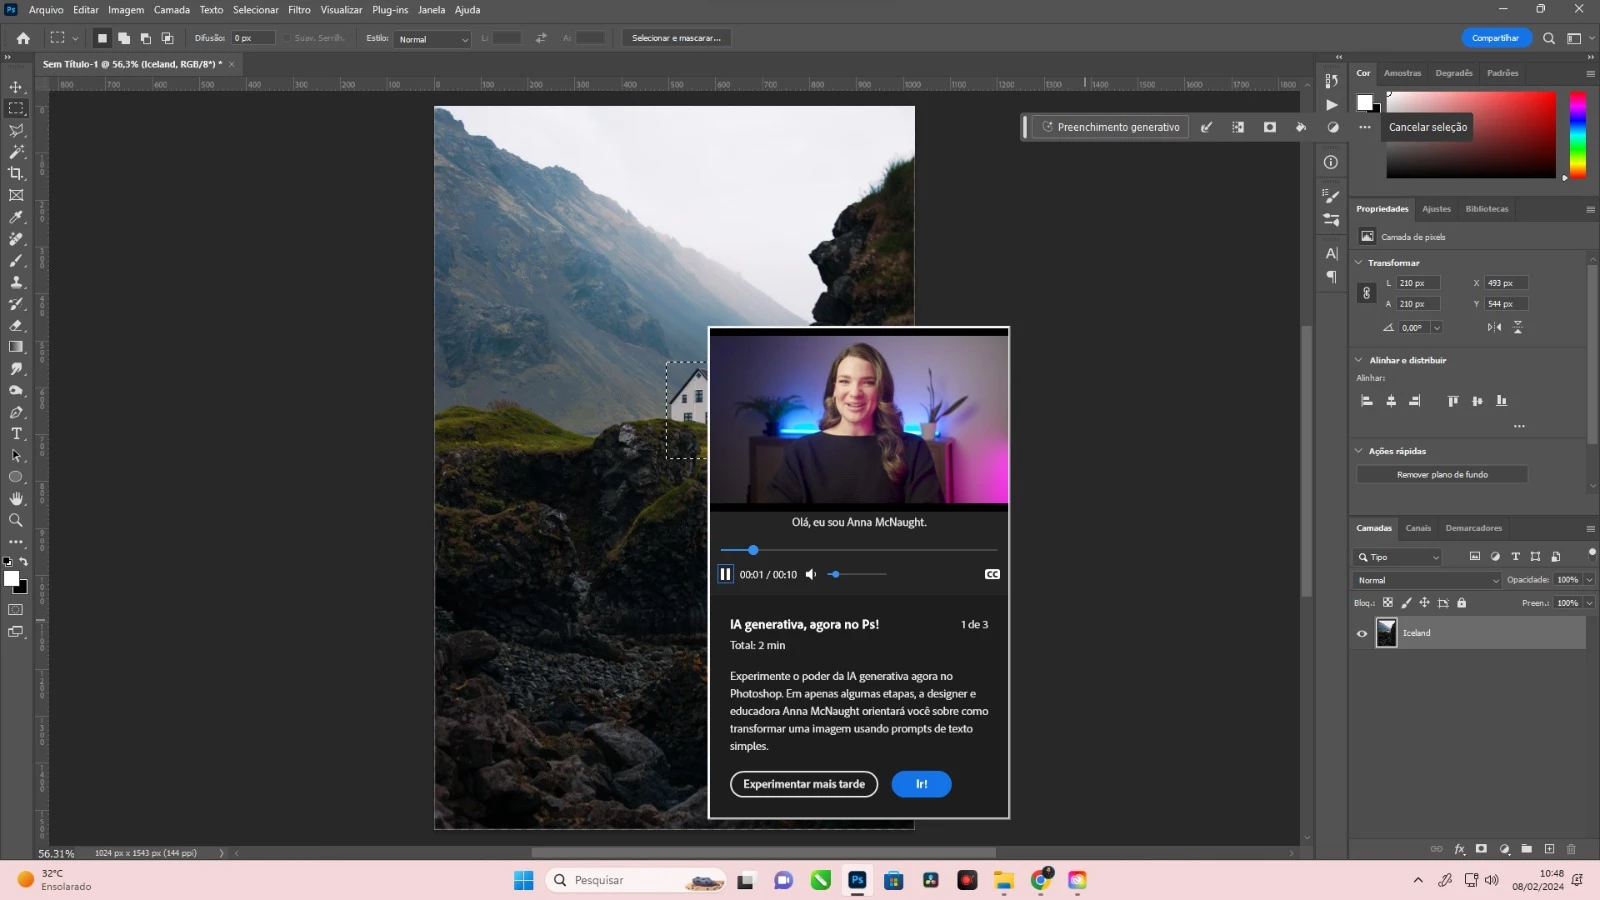Open the Filtro menu
This screenshot has width=1600, height=900.
coord(299,10)
